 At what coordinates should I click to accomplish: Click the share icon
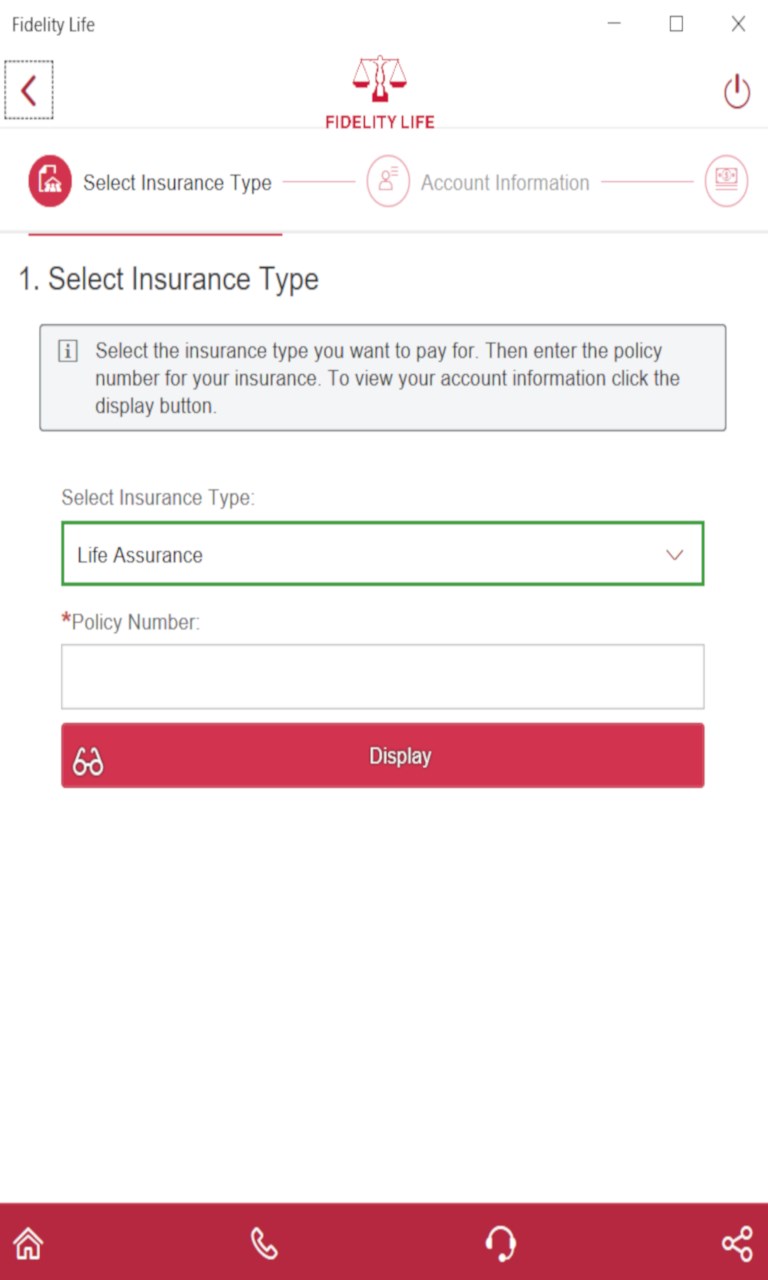point(737,1243)
